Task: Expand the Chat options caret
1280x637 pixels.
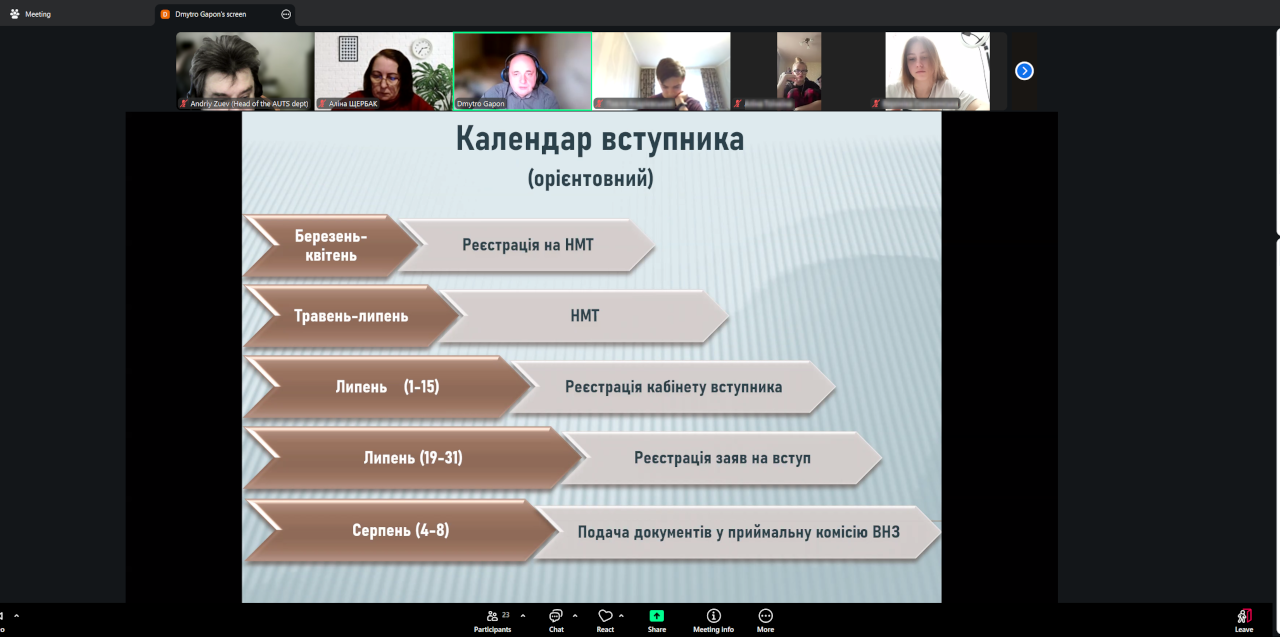Action: click(x=575, y=616)
